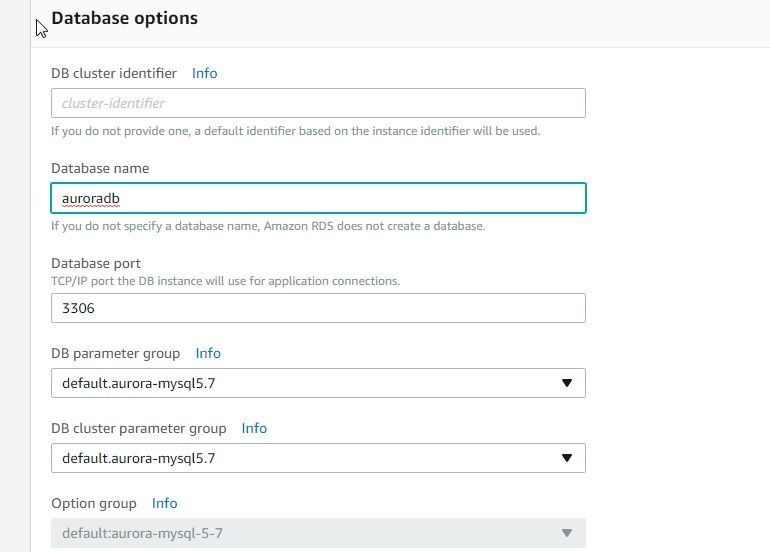
Task: Click the DB cluster parameter group arrow icon
Action: pos(567,458)
